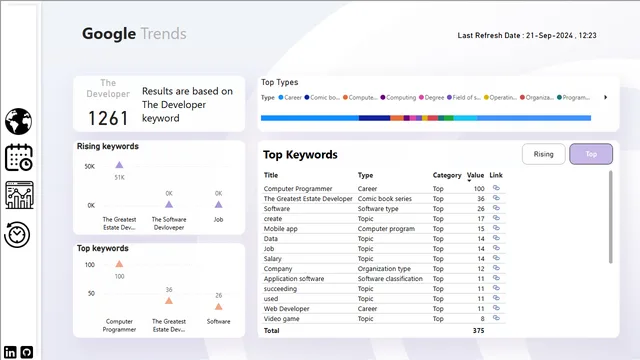This screenshot has width=640, height=360.
Task: Click the Field of s... legend entry
Action: tap(464, 98)
